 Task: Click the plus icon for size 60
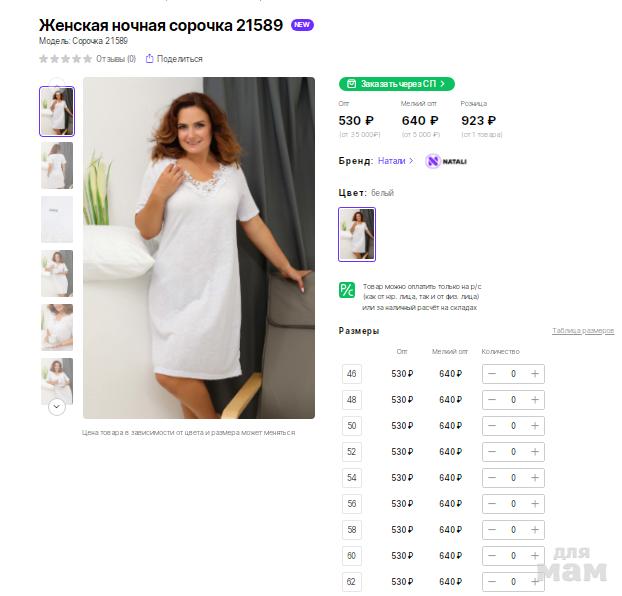click(x=535, y=556)
